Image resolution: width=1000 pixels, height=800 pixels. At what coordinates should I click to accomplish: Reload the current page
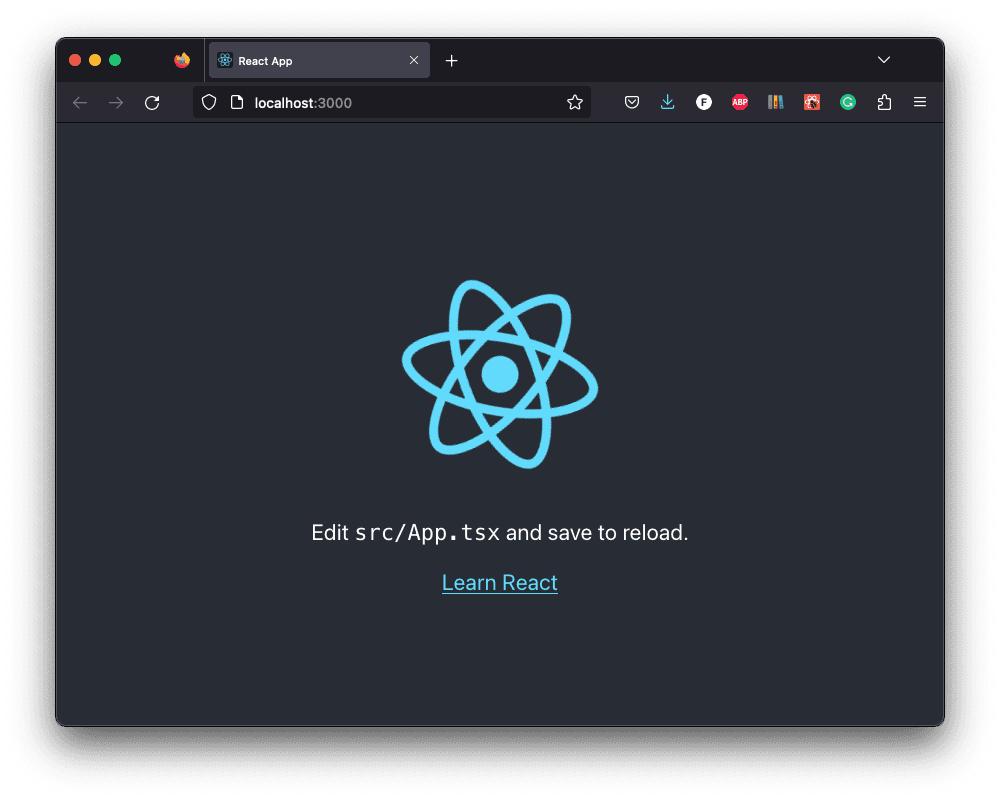tap(152, 103)
